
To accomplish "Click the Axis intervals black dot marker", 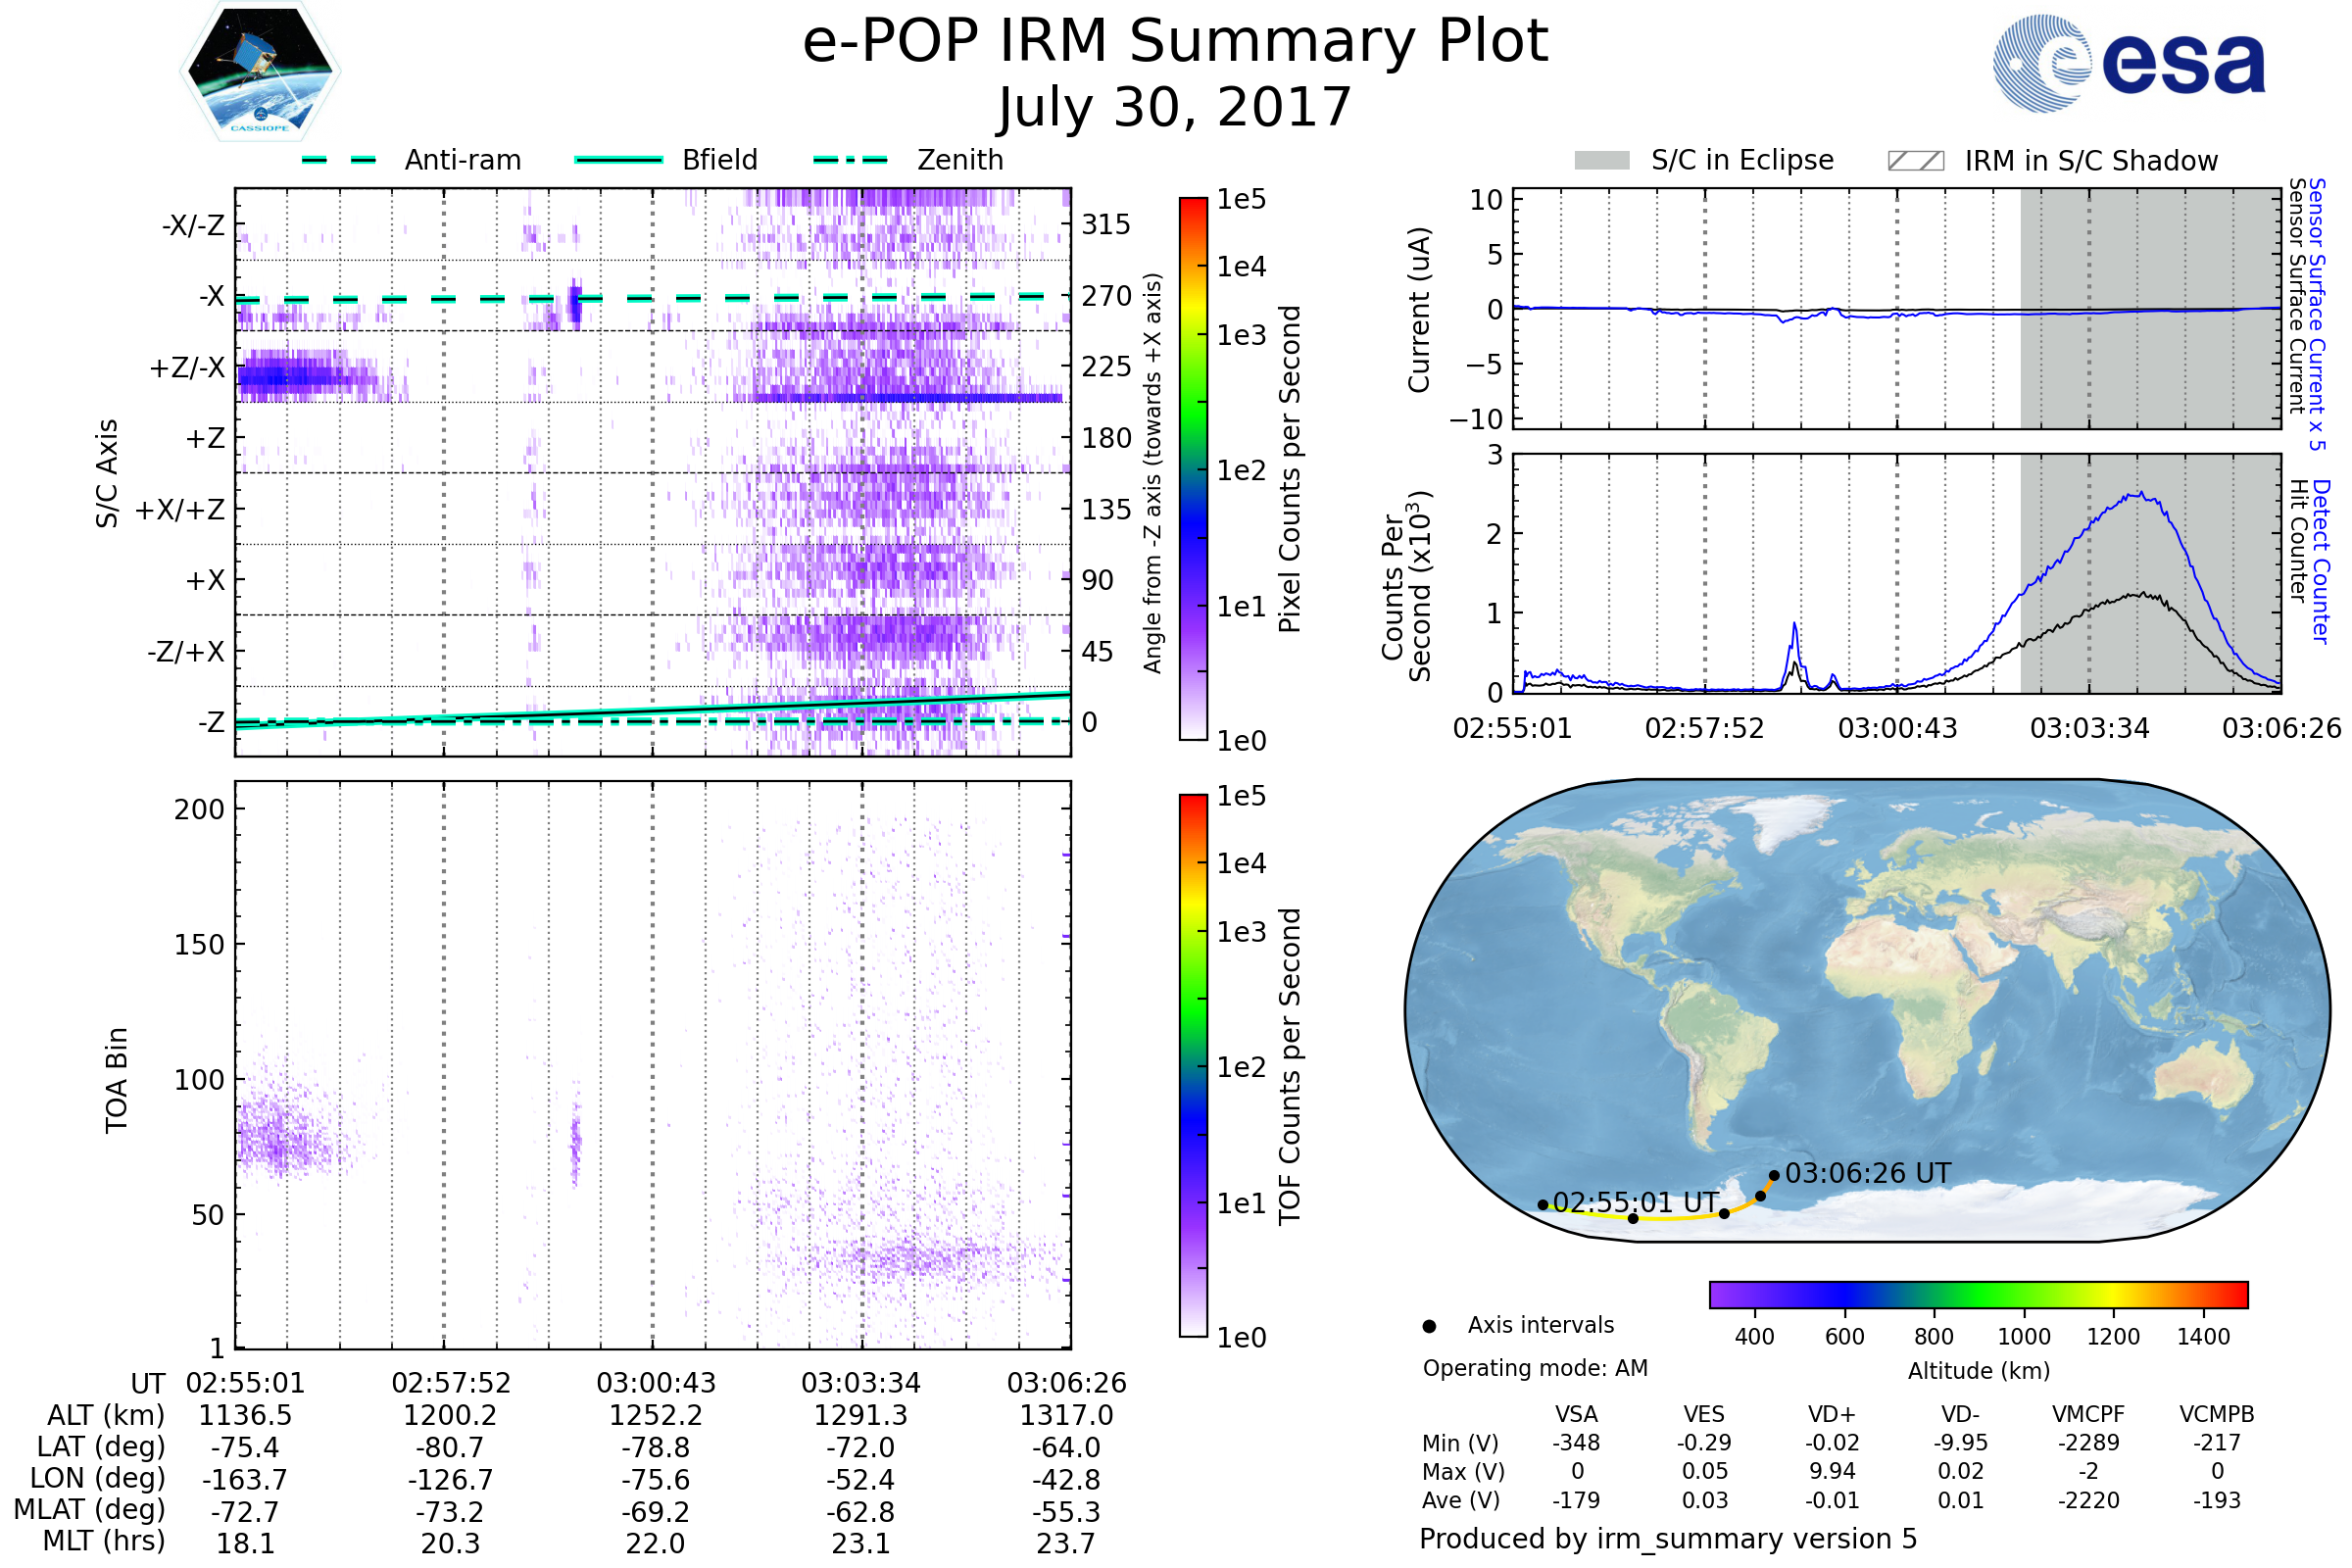I will (1429, 1326).
